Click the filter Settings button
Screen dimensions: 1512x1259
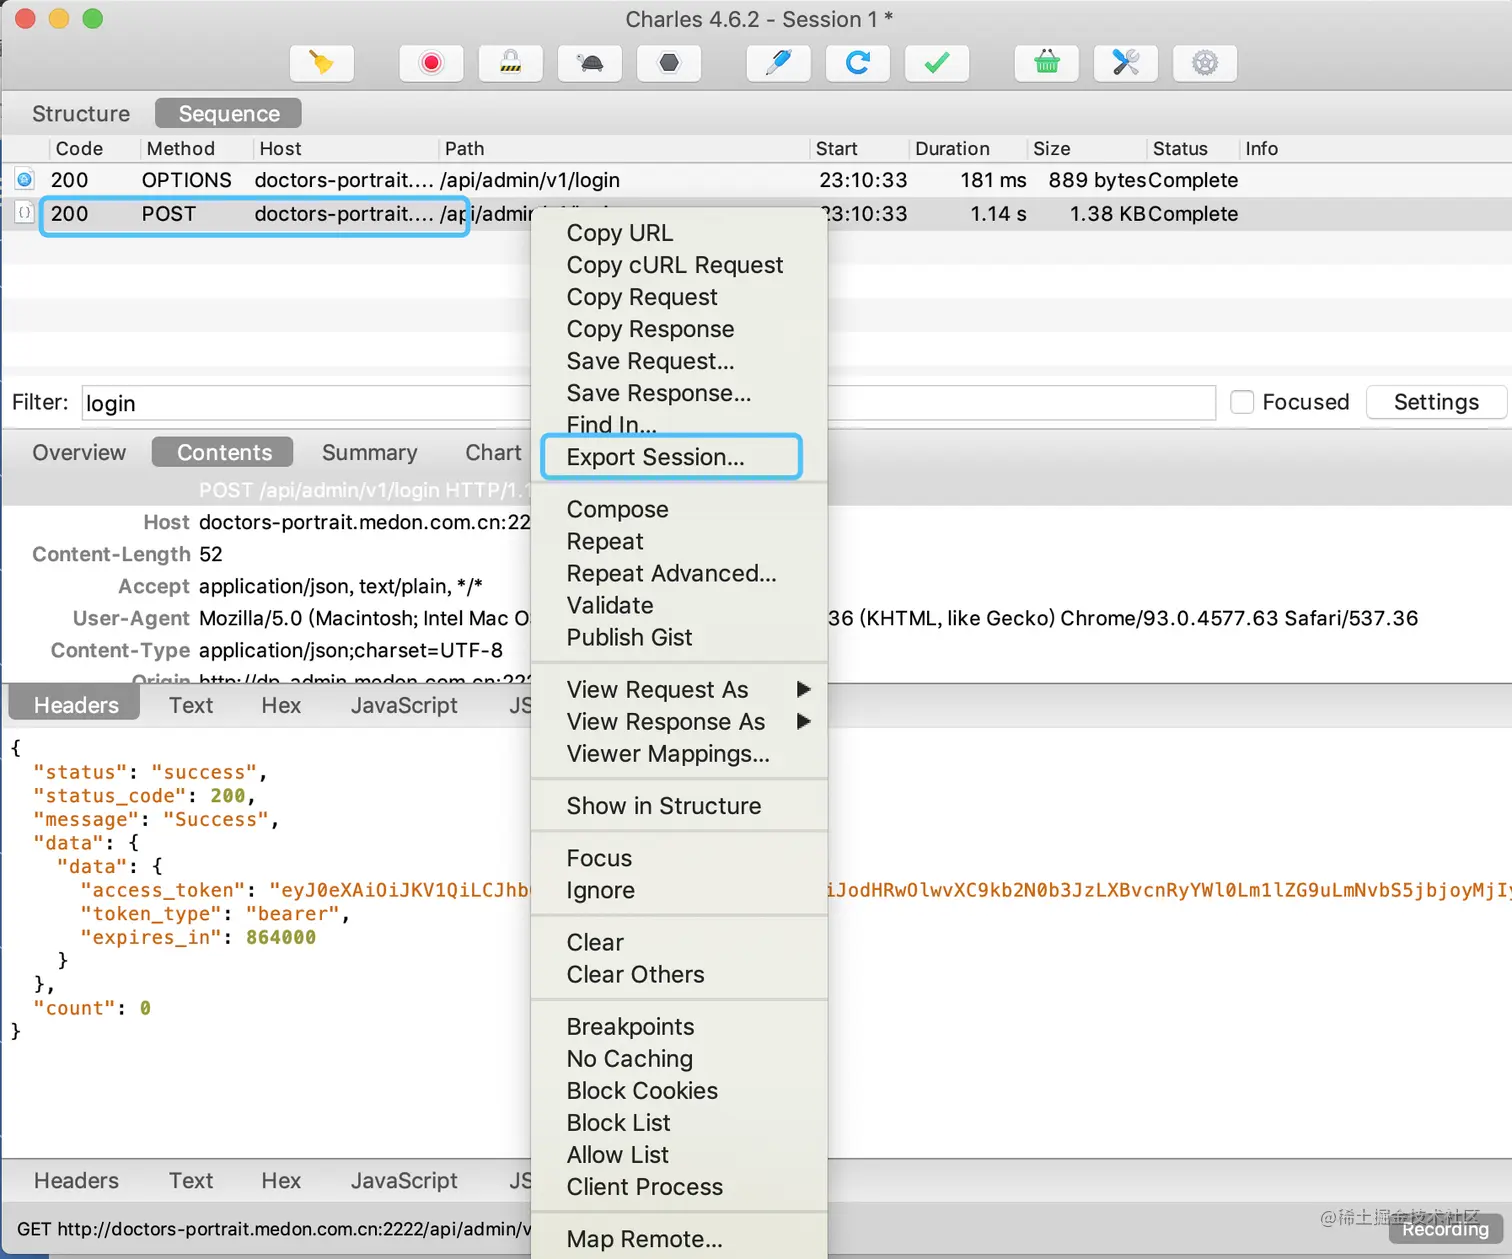coord(1436,402)
